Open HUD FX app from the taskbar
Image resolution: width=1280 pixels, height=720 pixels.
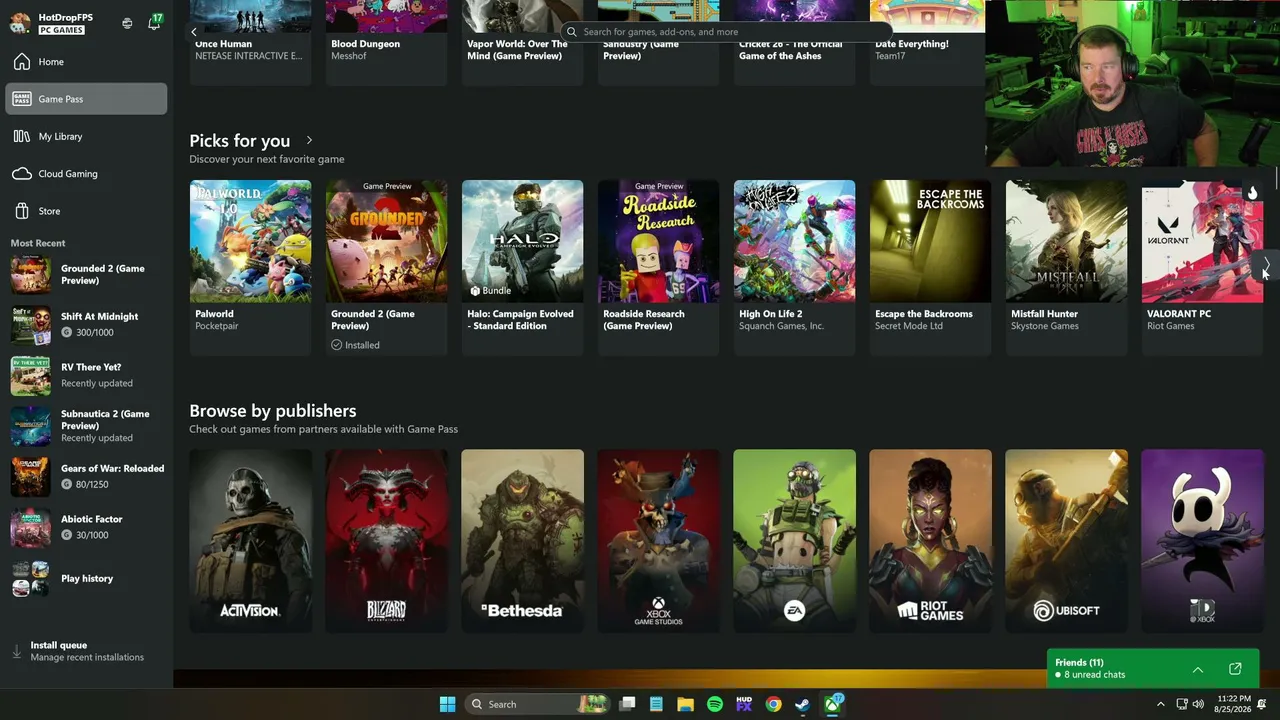(x=744, y=704)
